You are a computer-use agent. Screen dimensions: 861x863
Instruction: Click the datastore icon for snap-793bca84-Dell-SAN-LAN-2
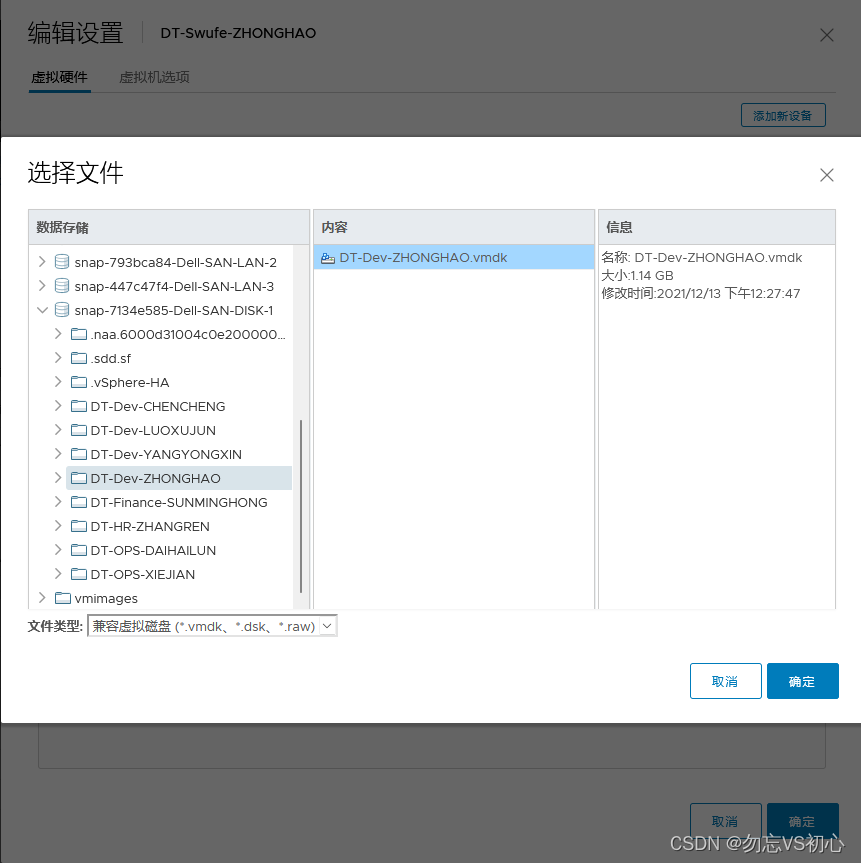click(60, 261)
